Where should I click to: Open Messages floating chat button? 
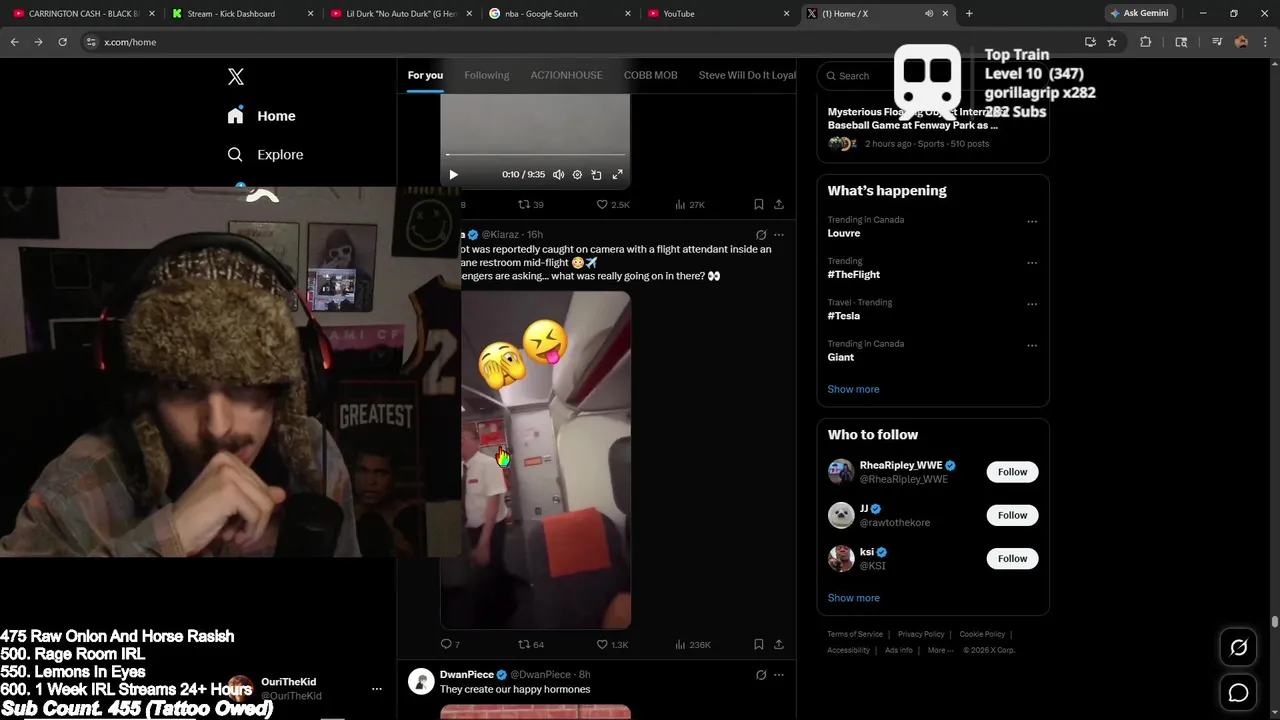click(x=1238, y=692)
